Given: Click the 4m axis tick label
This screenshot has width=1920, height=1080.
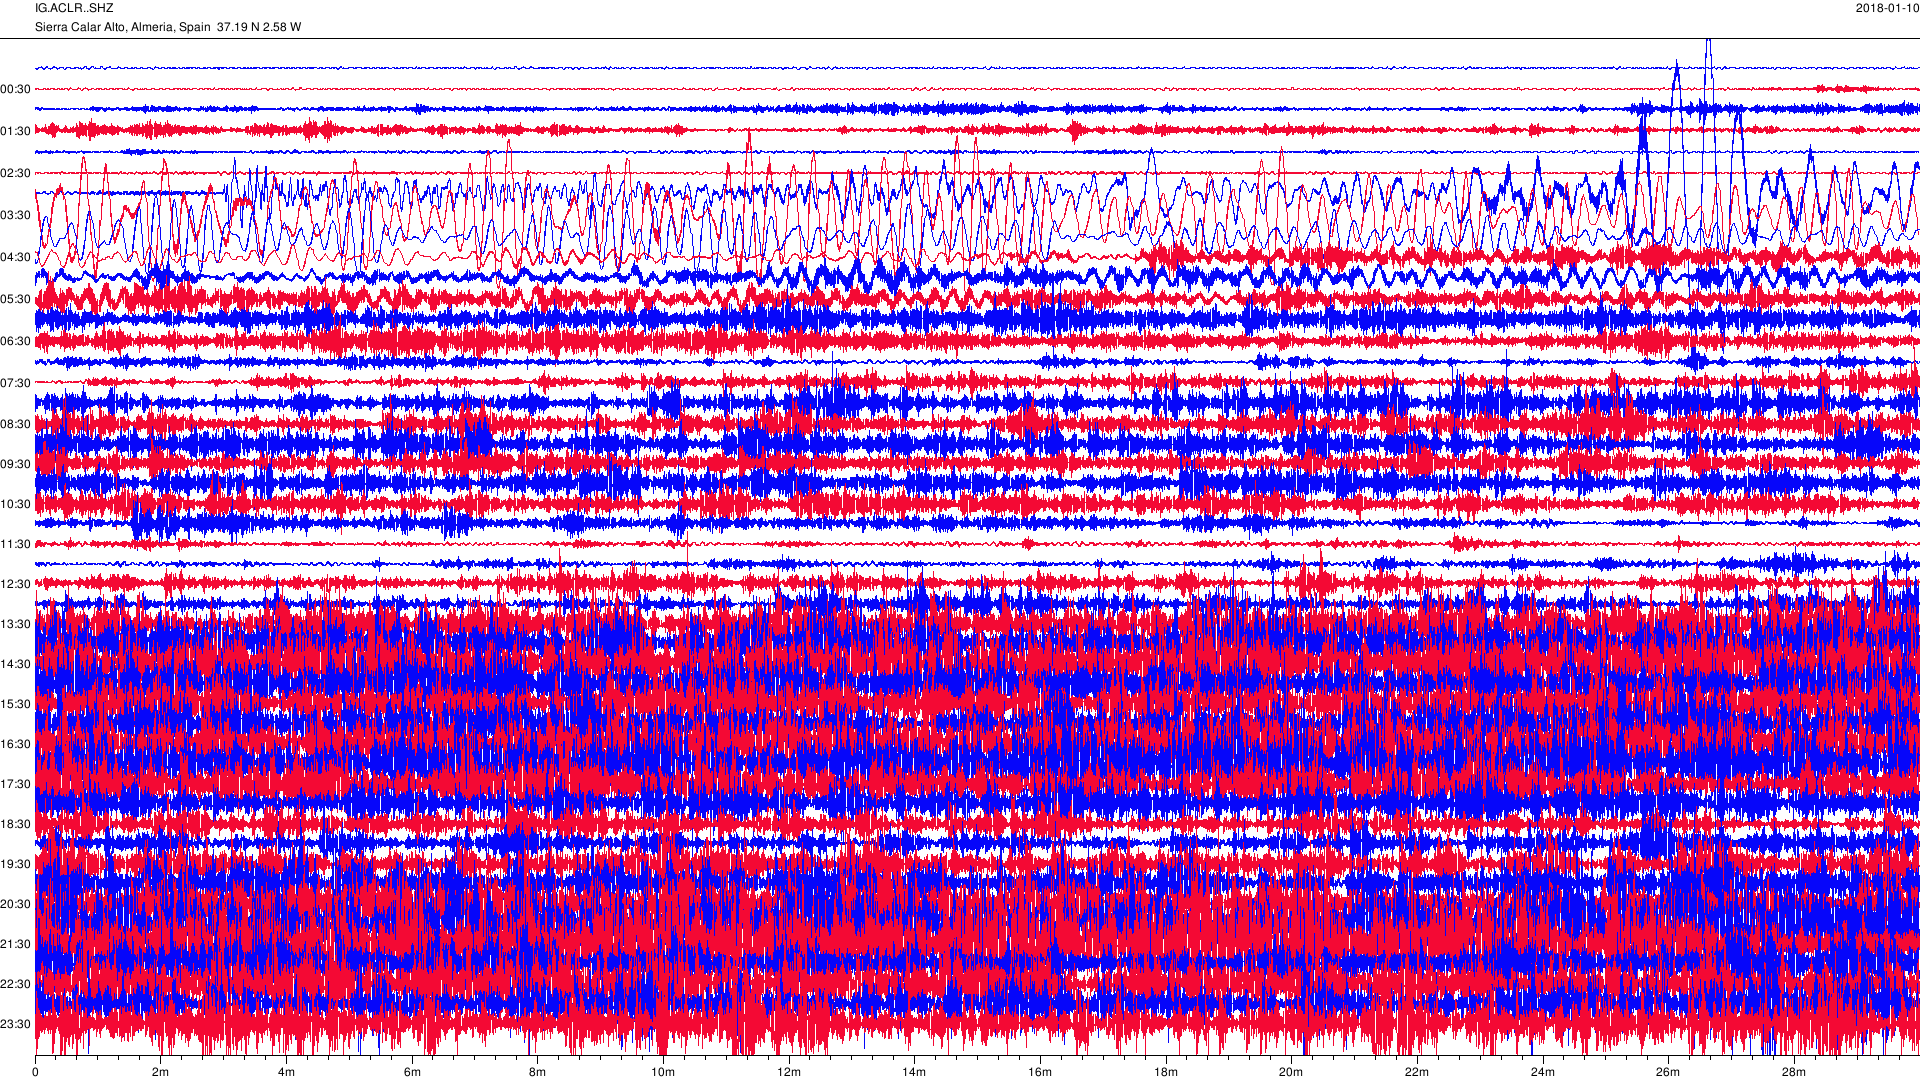Looking at the screenshot, I should pos(286,1072).
